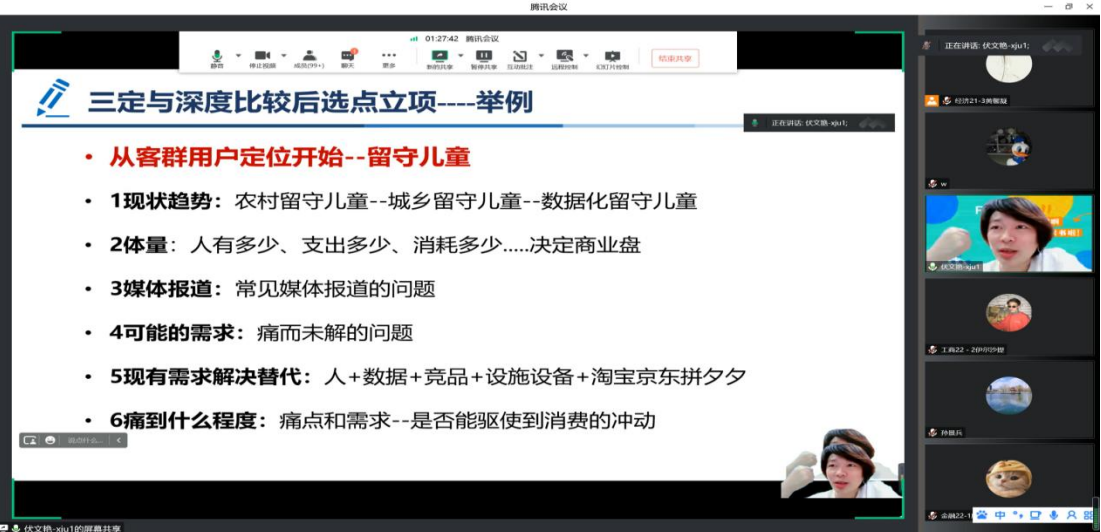
Task: Click the IME user account icon
Action: click(1071, 515)
